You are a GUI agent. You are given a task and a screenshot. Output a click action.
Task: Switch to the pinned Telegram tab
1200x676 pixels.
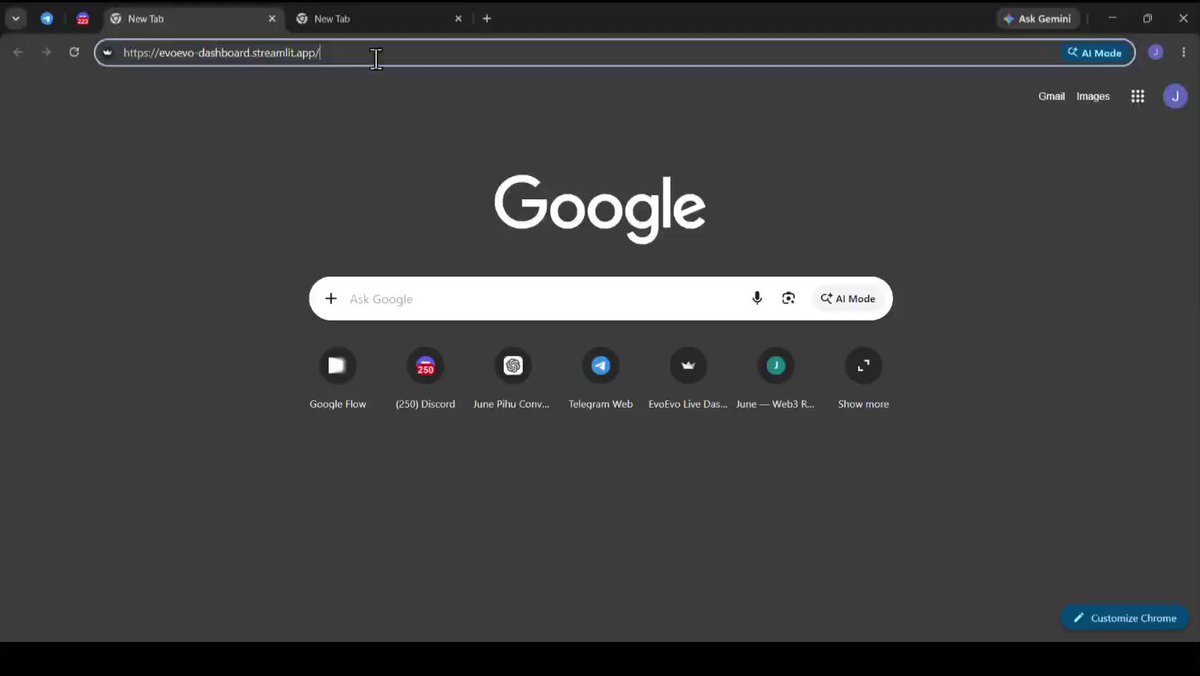(x=47, y=19)
